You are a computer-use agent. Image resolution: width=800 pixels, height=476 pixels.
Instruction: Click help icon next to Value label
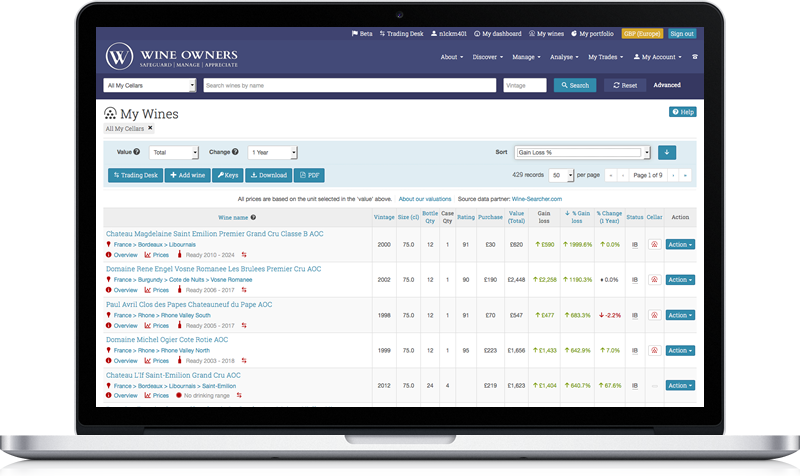tap(140, 152)
